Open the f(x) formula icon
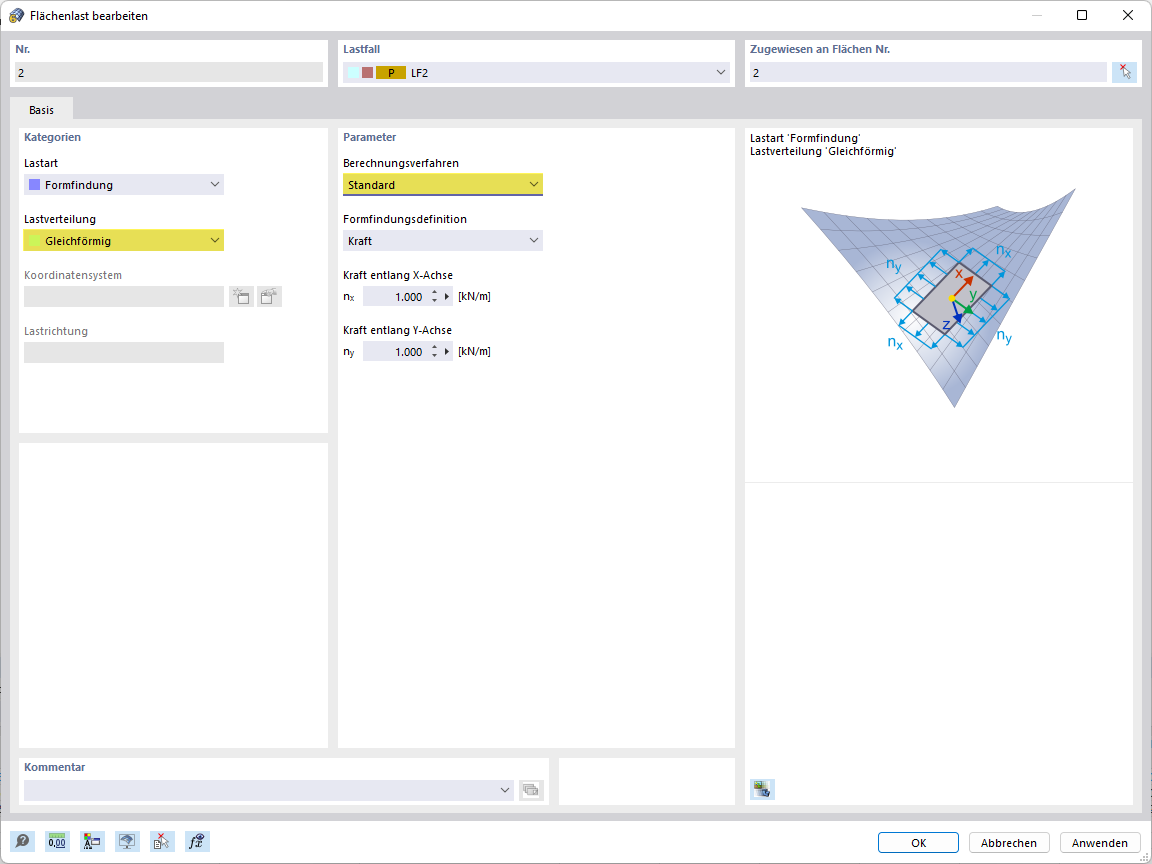 [x=197, y=841]
